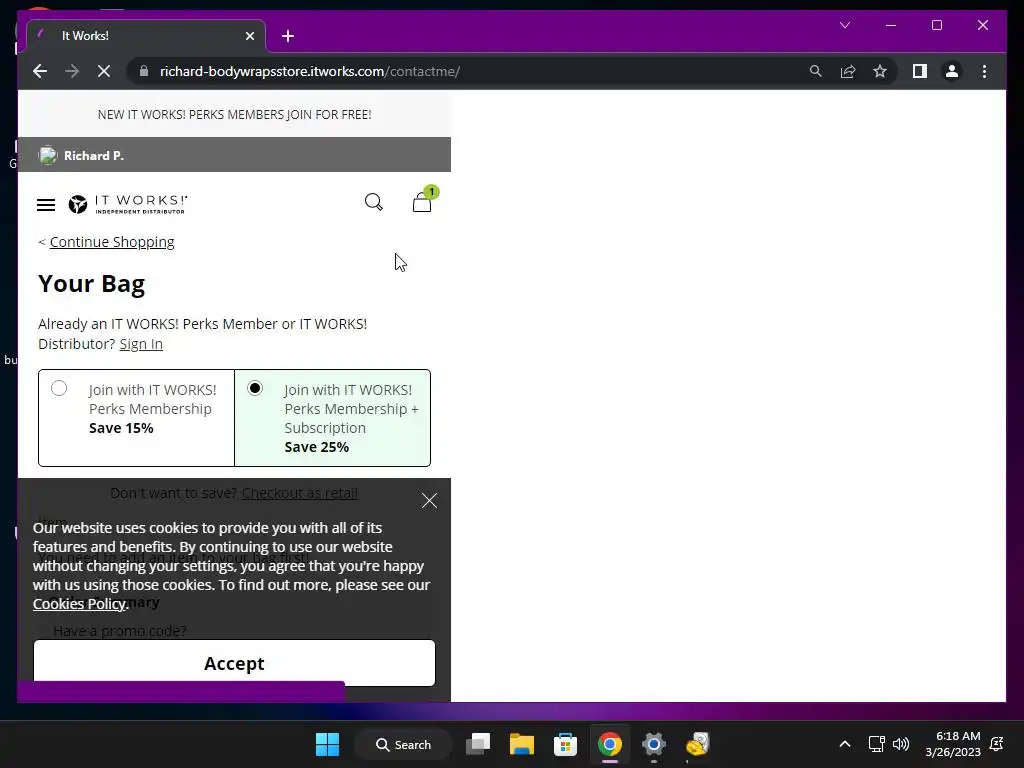Dismiss the cookie banner with X
Viewport: 1024px width, 768px height.
[429, 500]
